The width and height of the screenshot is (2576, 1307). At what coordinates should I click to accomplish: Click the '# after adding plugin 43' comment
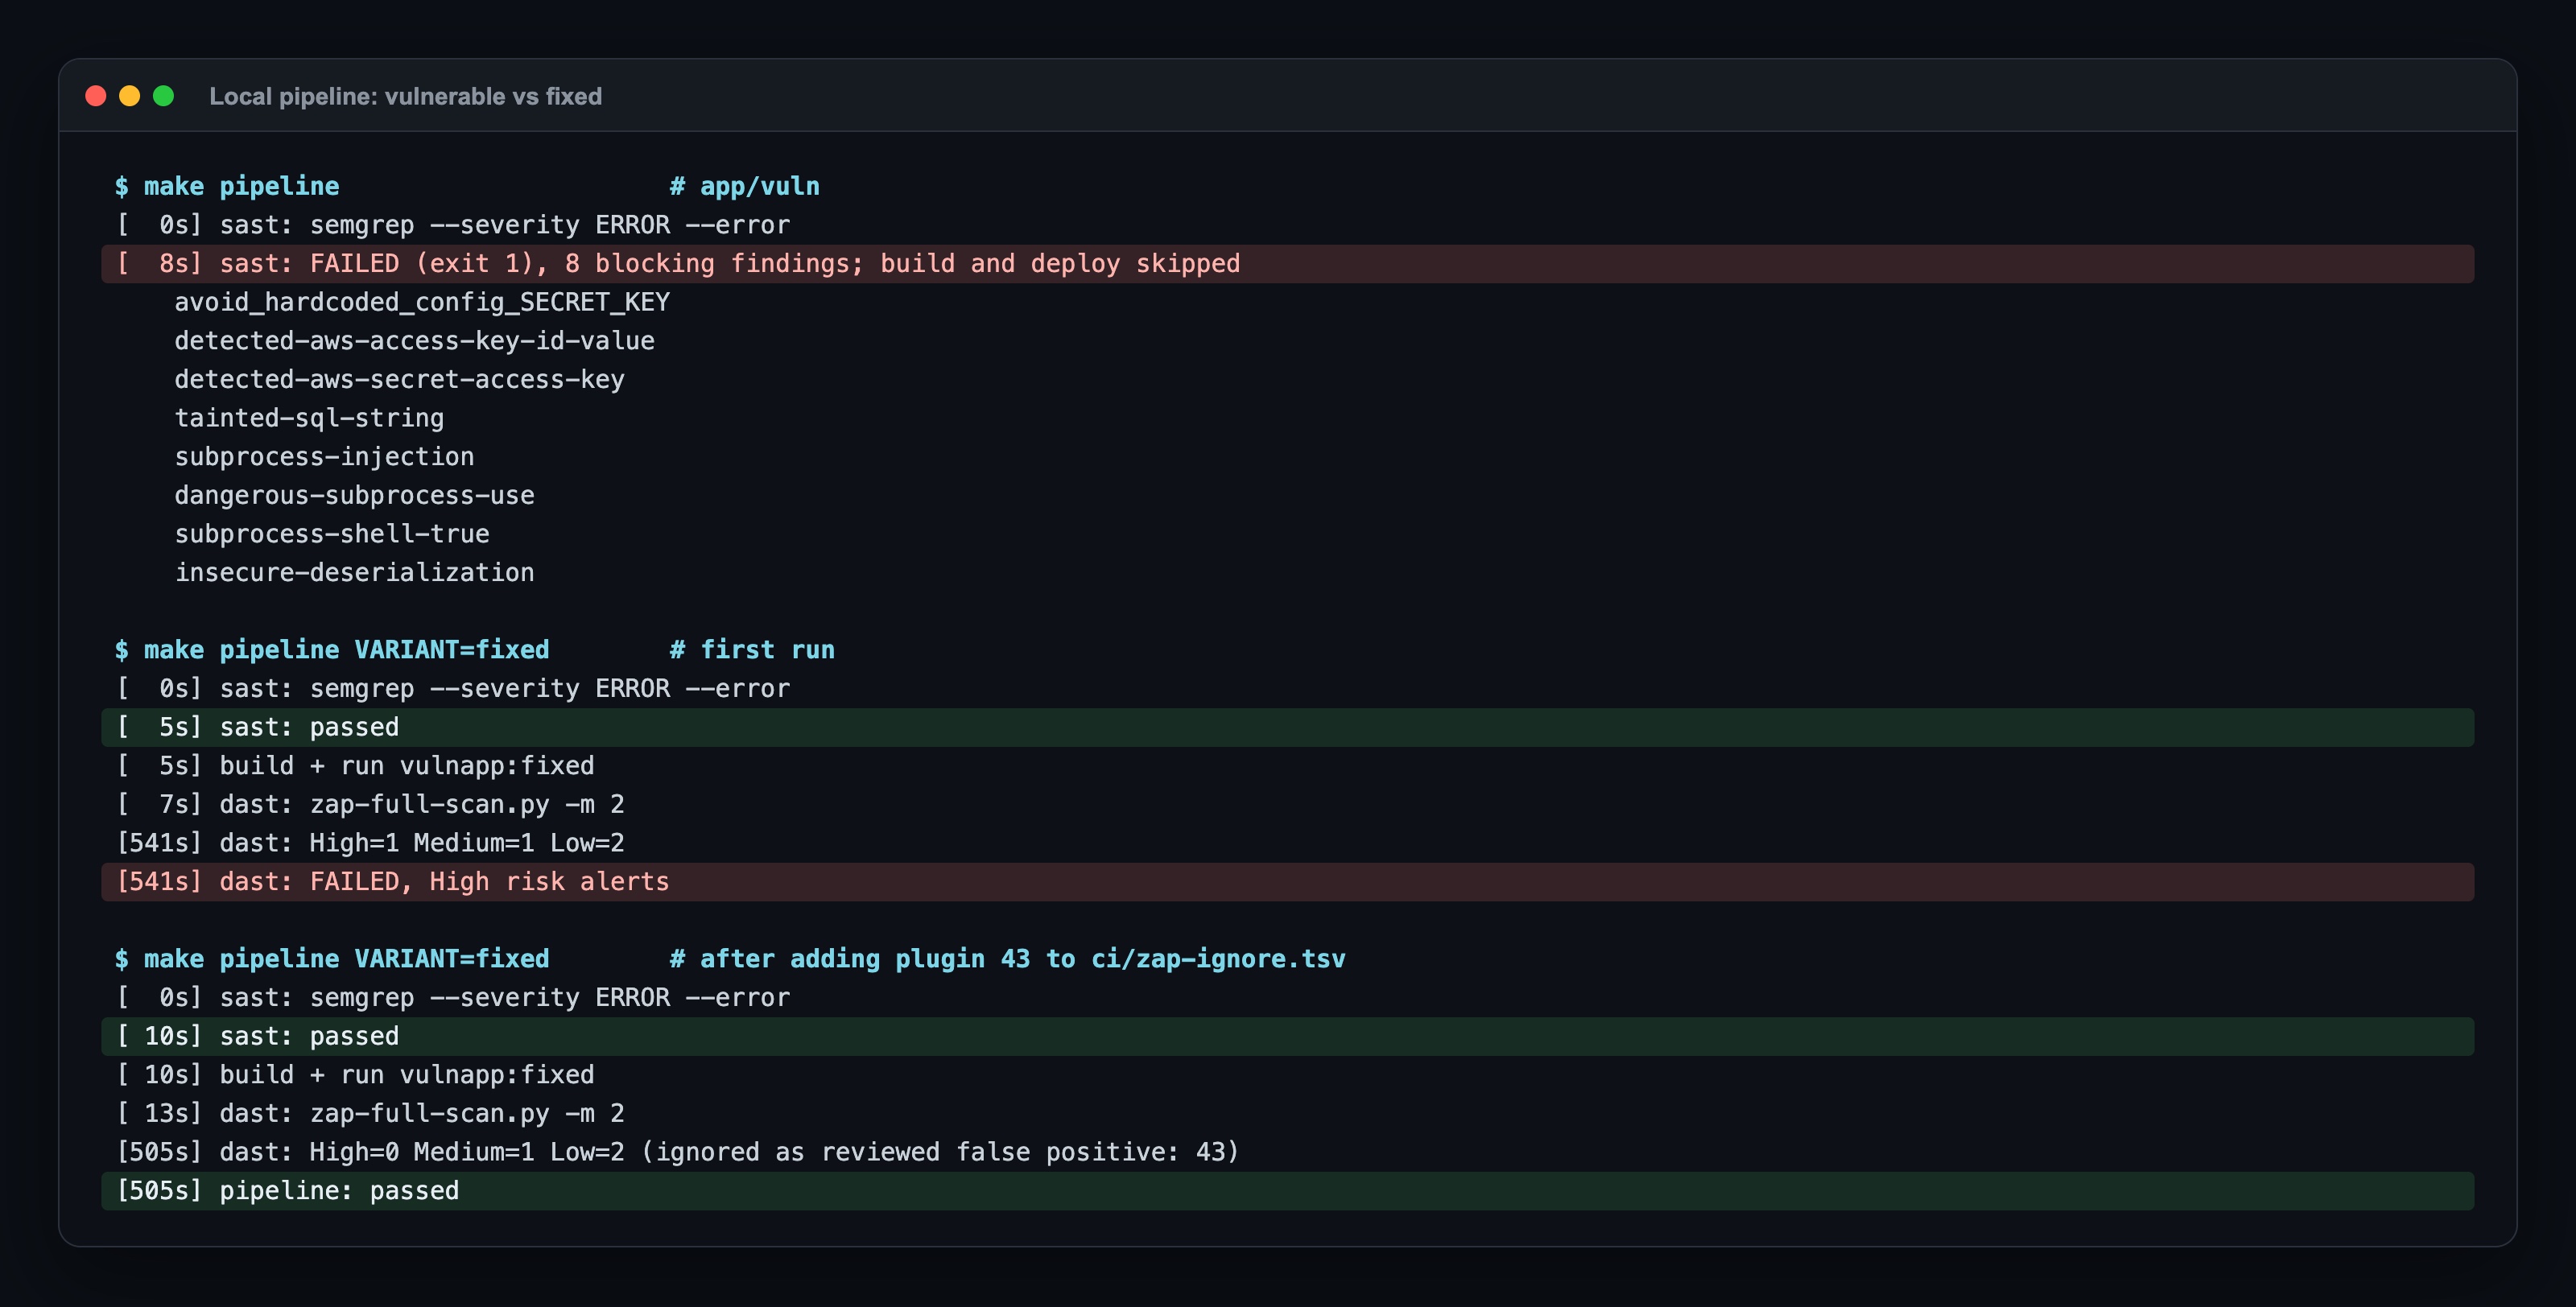coord(1007,959)
